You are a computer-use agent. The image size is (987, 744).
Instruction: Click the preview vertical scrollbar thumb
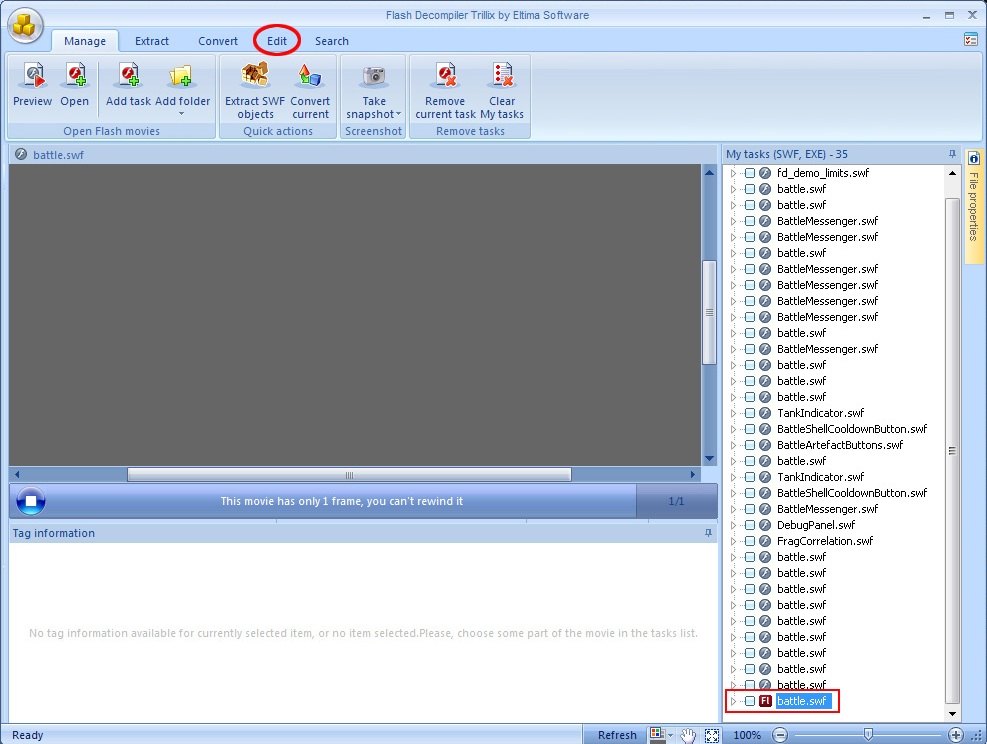click(709, 312)
